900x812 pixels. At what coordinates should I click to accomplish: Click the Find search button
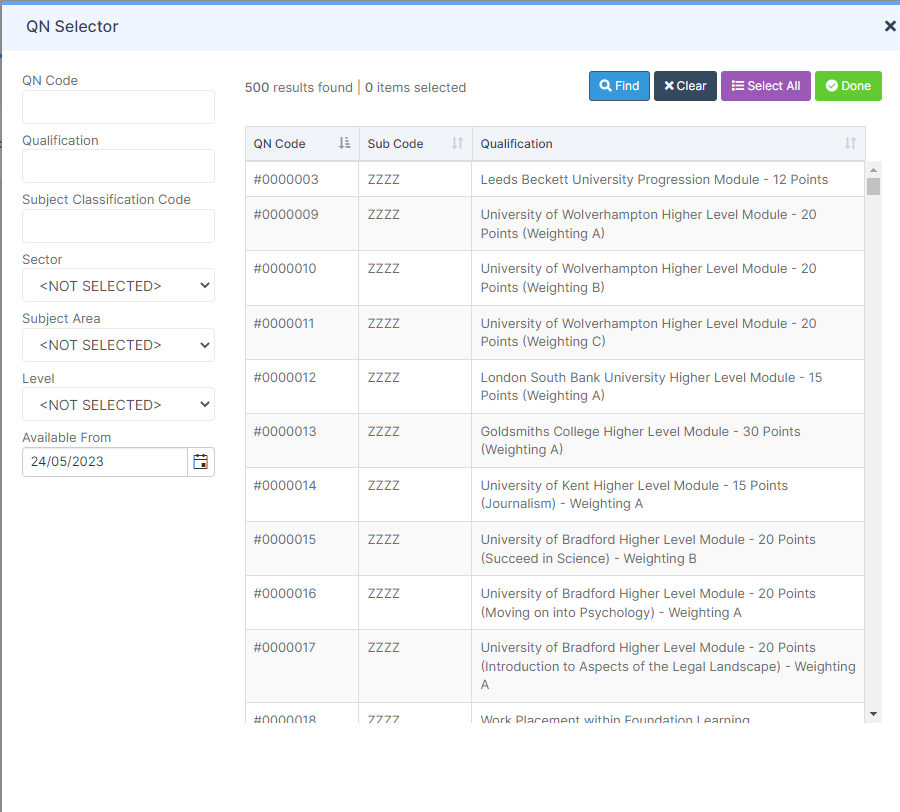pos(619,86)
